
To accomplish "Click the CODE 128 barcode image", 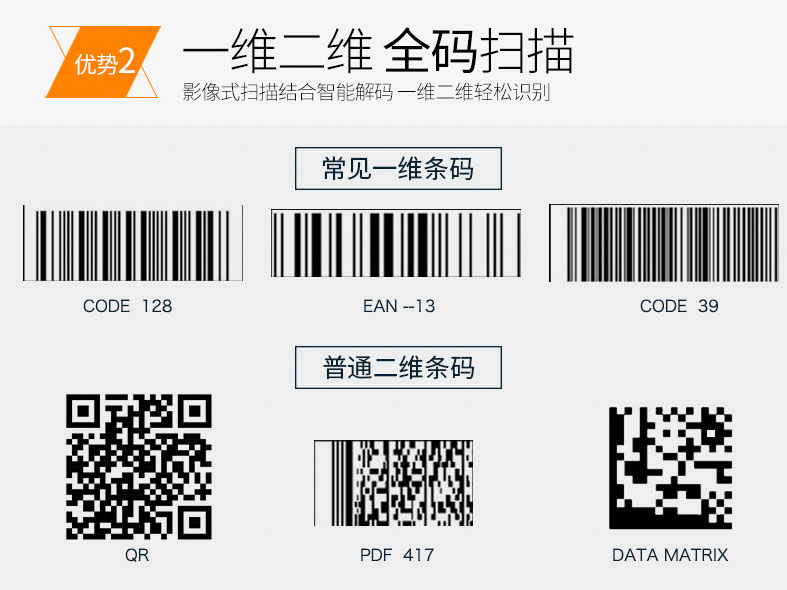I will click(x=133, y=243).
